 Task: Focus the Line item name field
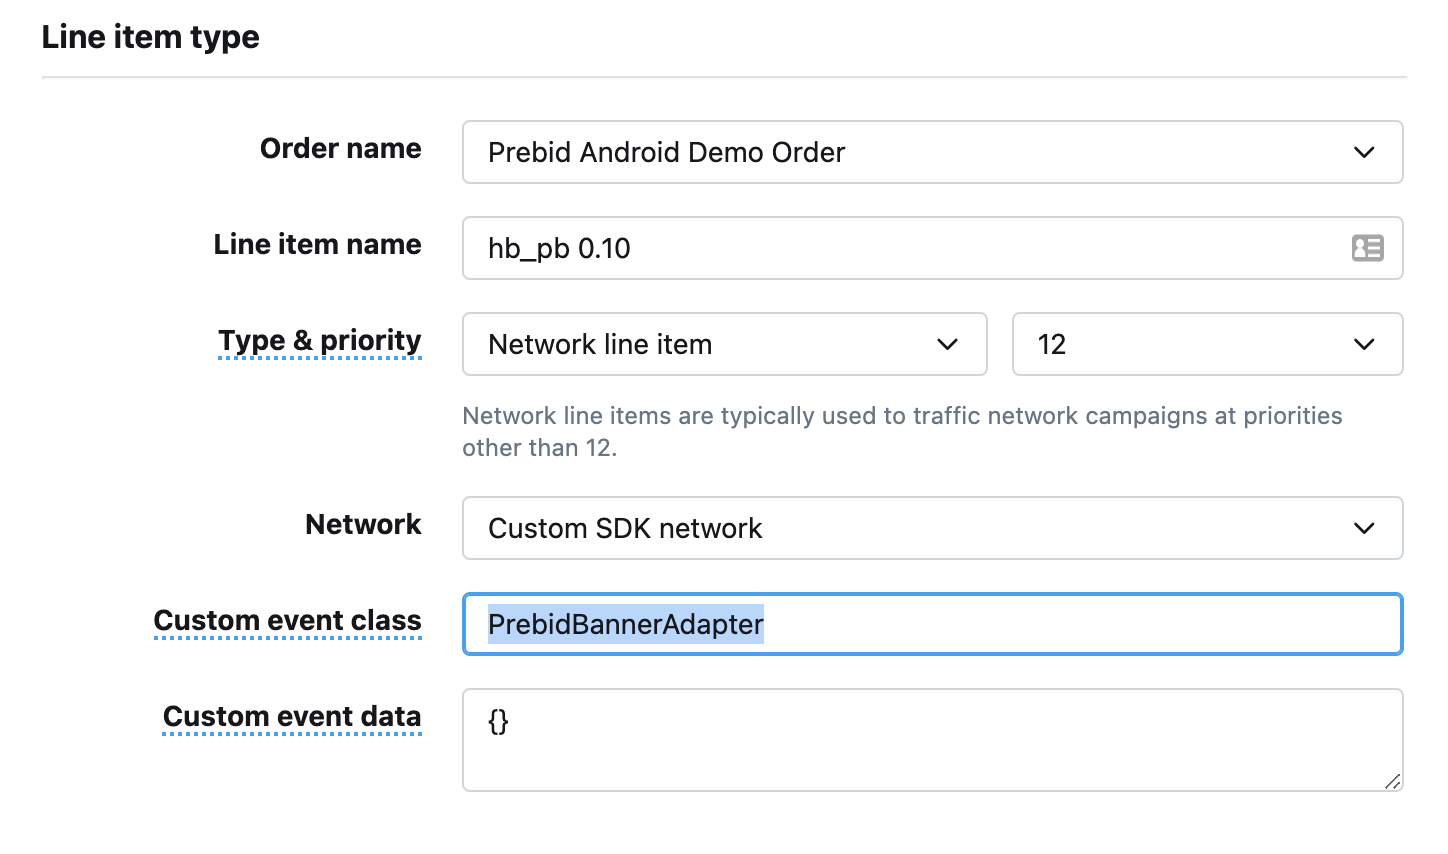tap(900, 248)
